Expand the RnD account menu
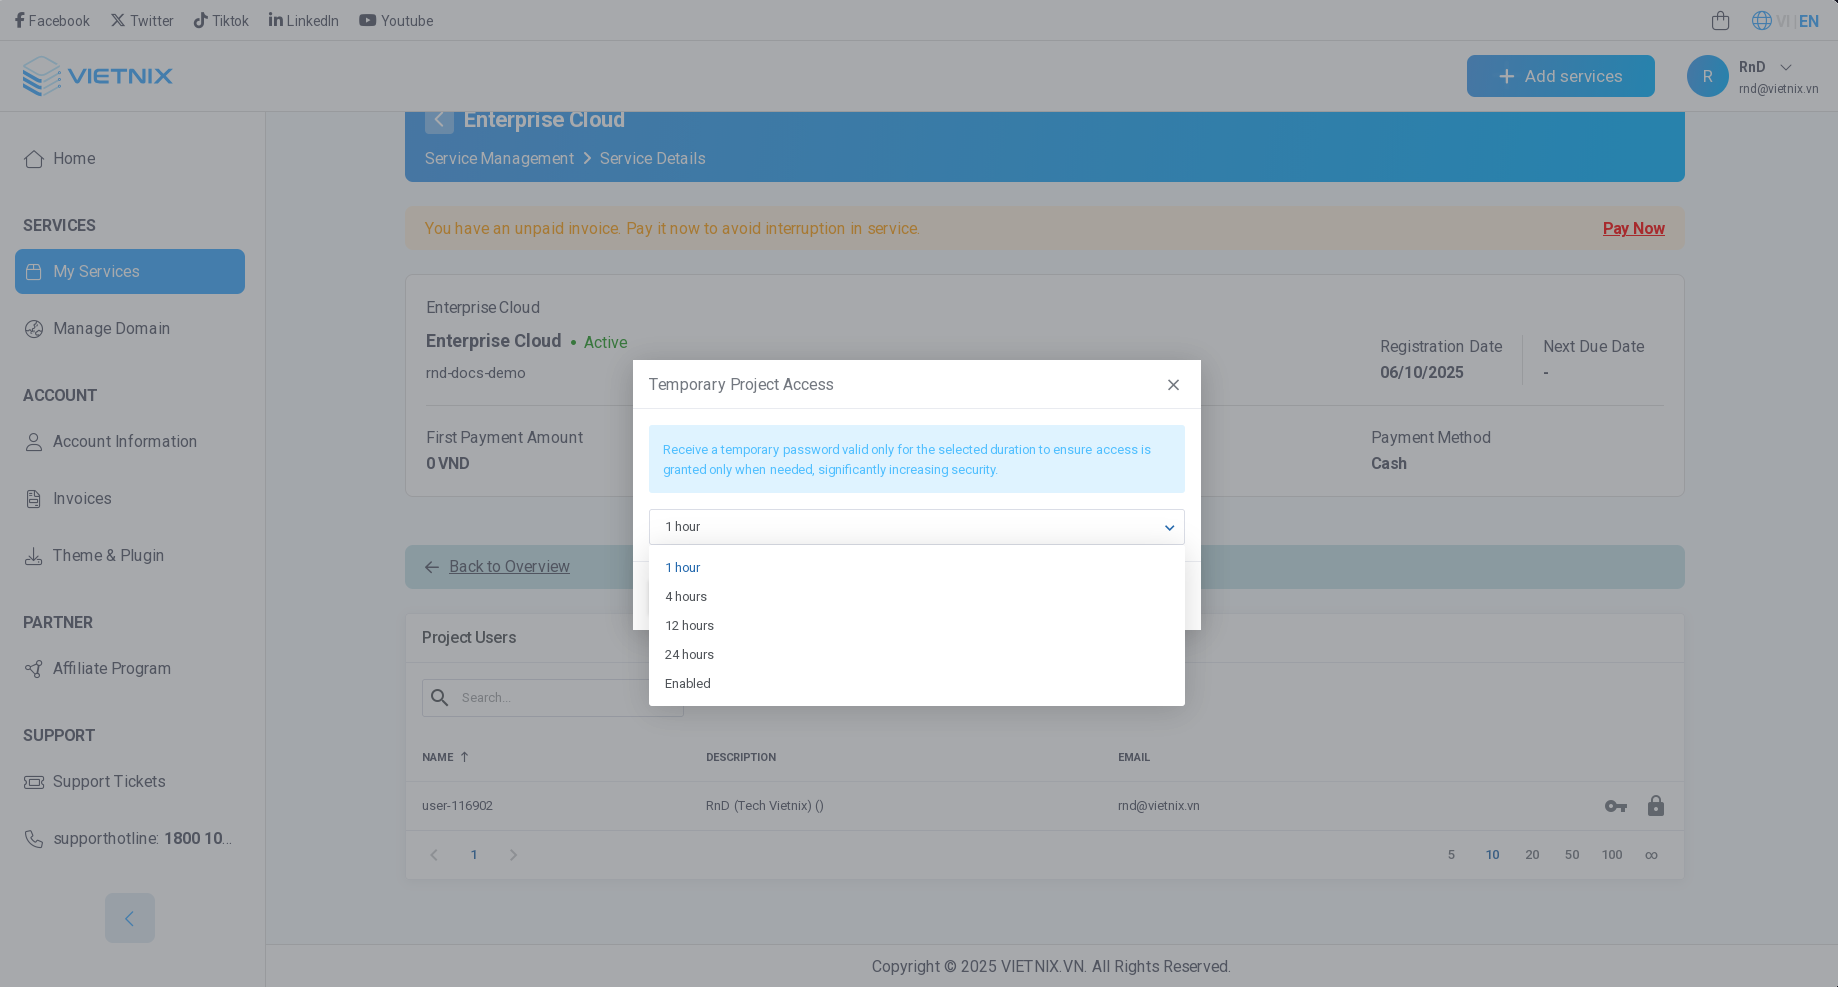Viewport: 1838px width, 987px height. 1764,75
